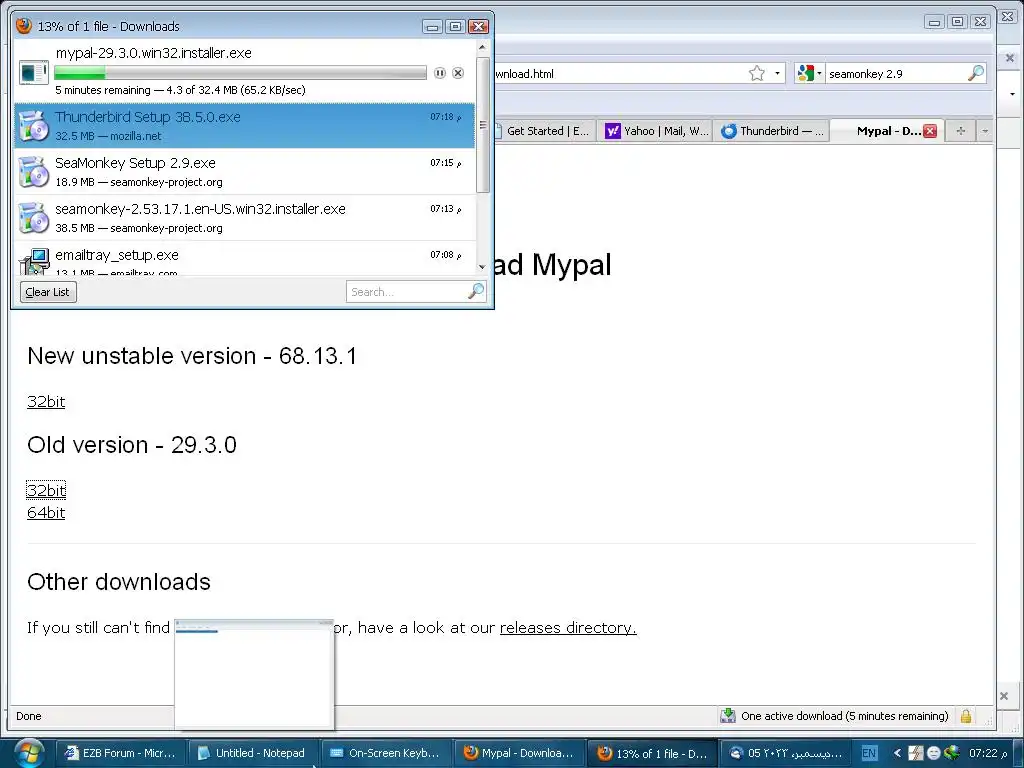The height and width of the screenshot is (768, 1024).
Task: Click the mypal installer file icon
Action: coord(33,72)
